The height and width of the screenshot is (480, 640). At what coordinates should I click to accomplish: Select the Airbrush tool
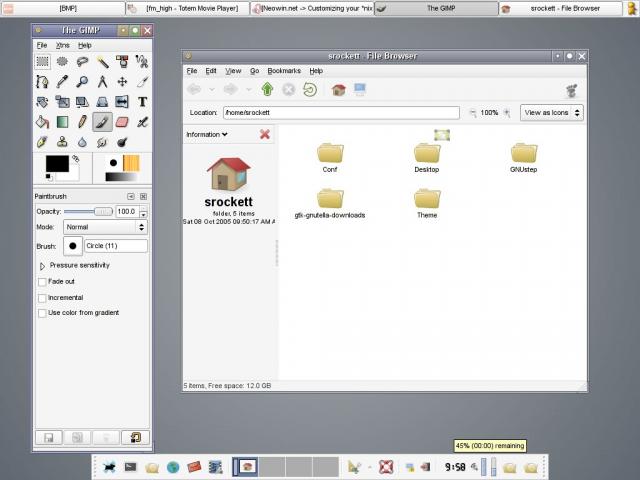tap(142, 122)
